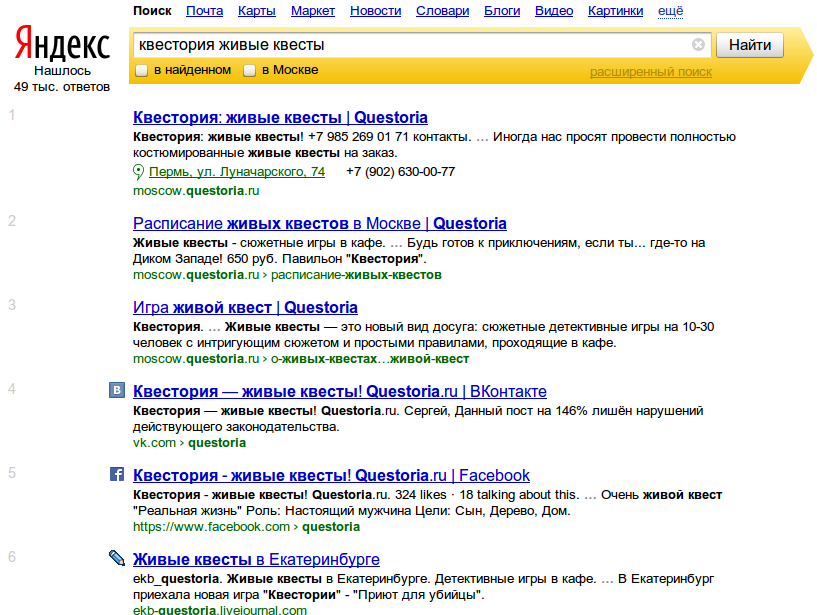
Task: Open result 'Квестория: живые квесты | Questoria'
Action: [x=280, y=117]
